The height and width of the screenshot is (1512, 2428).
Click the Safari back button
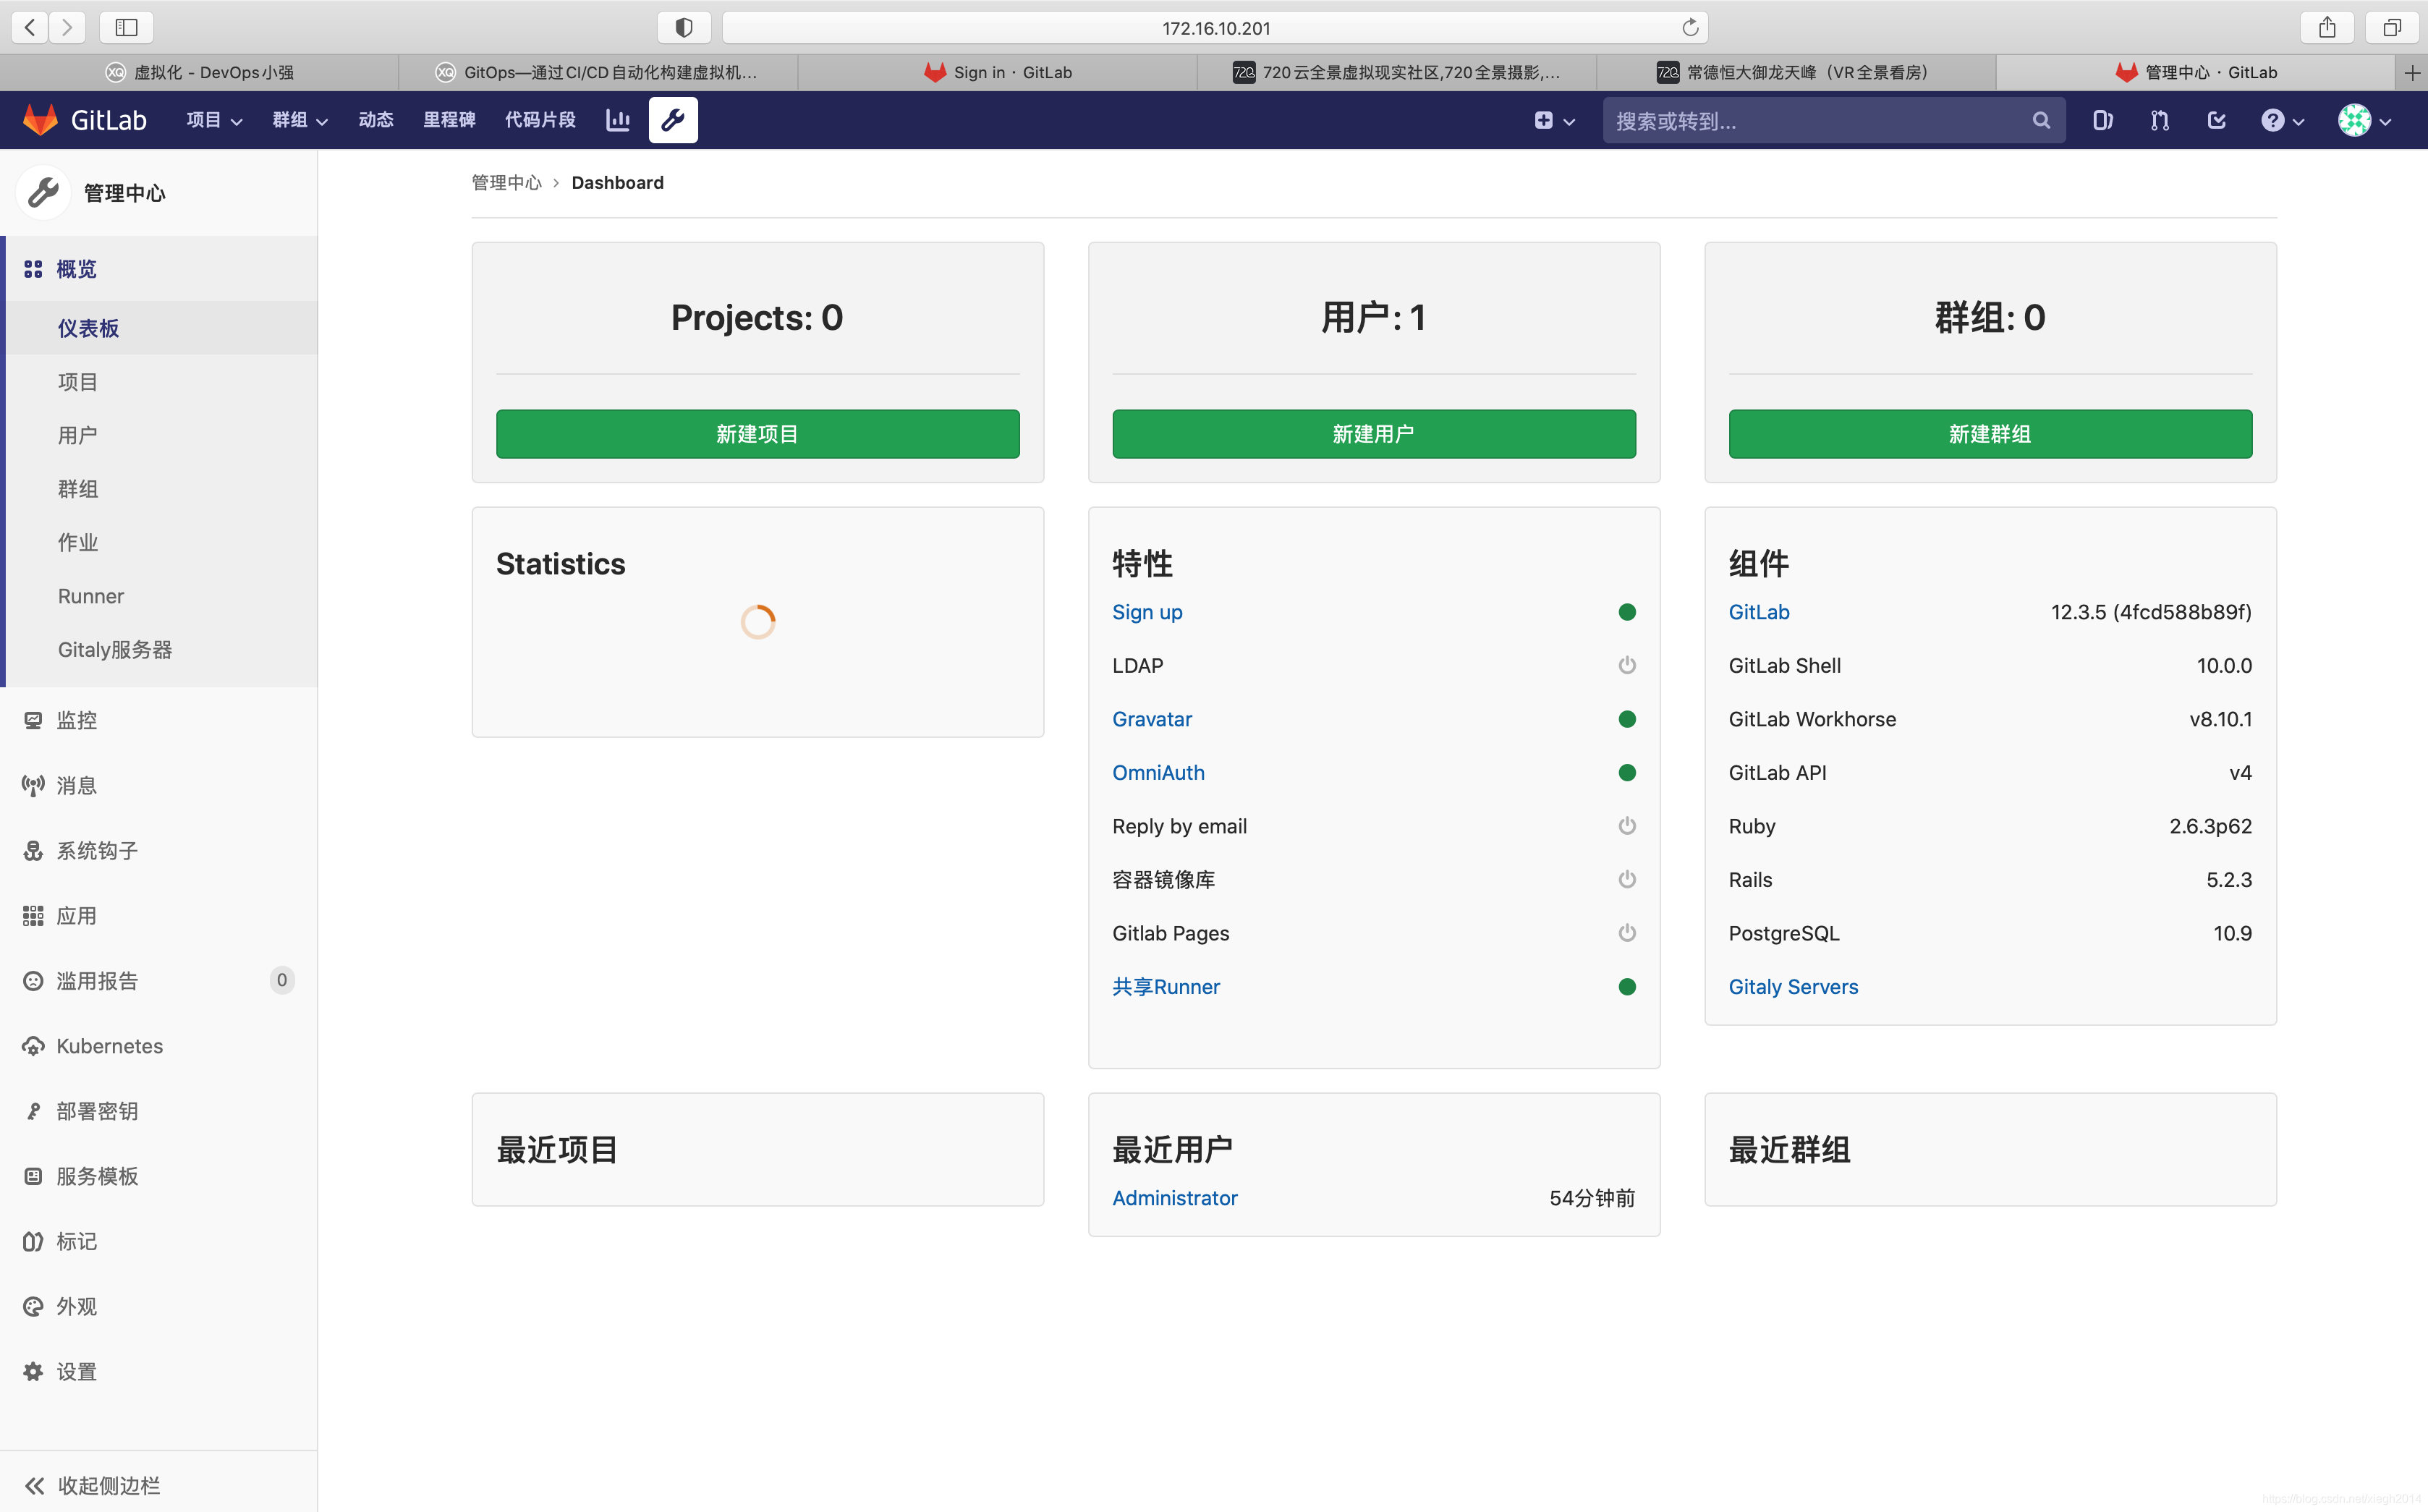click(30, 27)
